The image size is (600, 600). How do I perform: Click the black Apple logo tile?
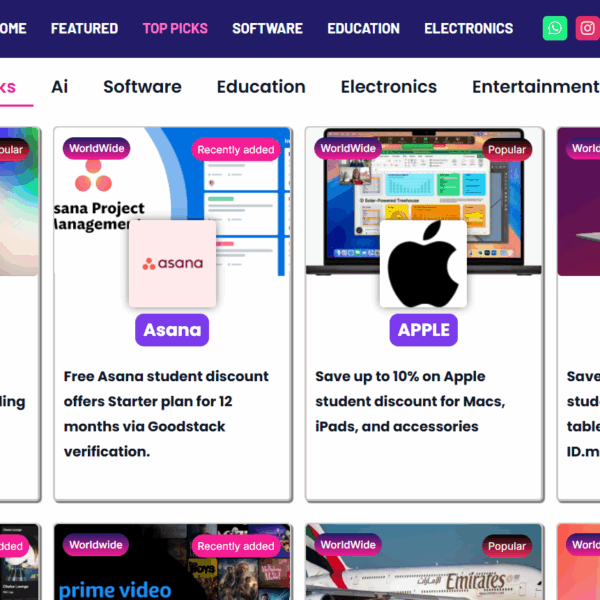coord(423,264)
